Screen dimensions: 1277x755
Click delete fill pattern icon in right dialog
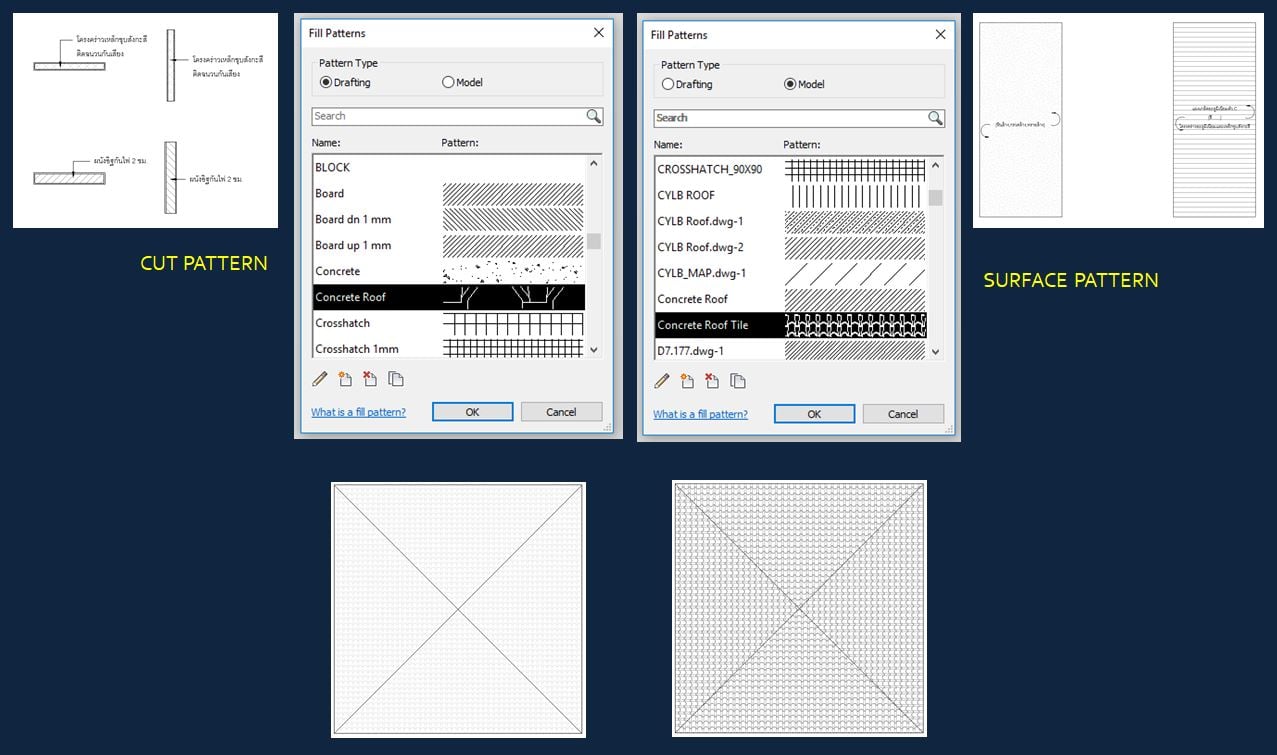712,381
